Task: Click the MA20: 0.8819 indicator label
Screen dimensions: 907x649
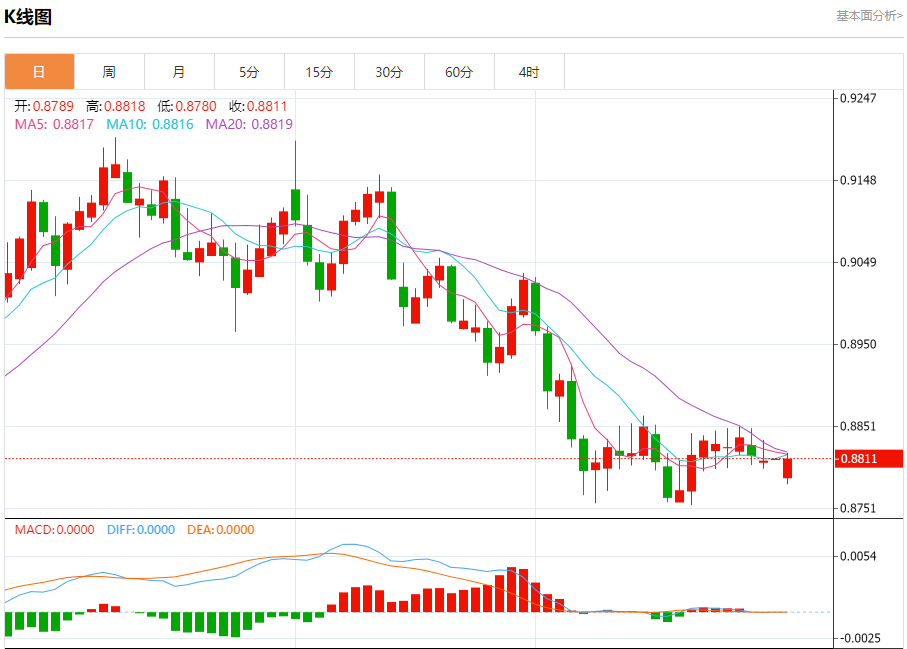Action: pyautogui.click(x=249, y=124)
